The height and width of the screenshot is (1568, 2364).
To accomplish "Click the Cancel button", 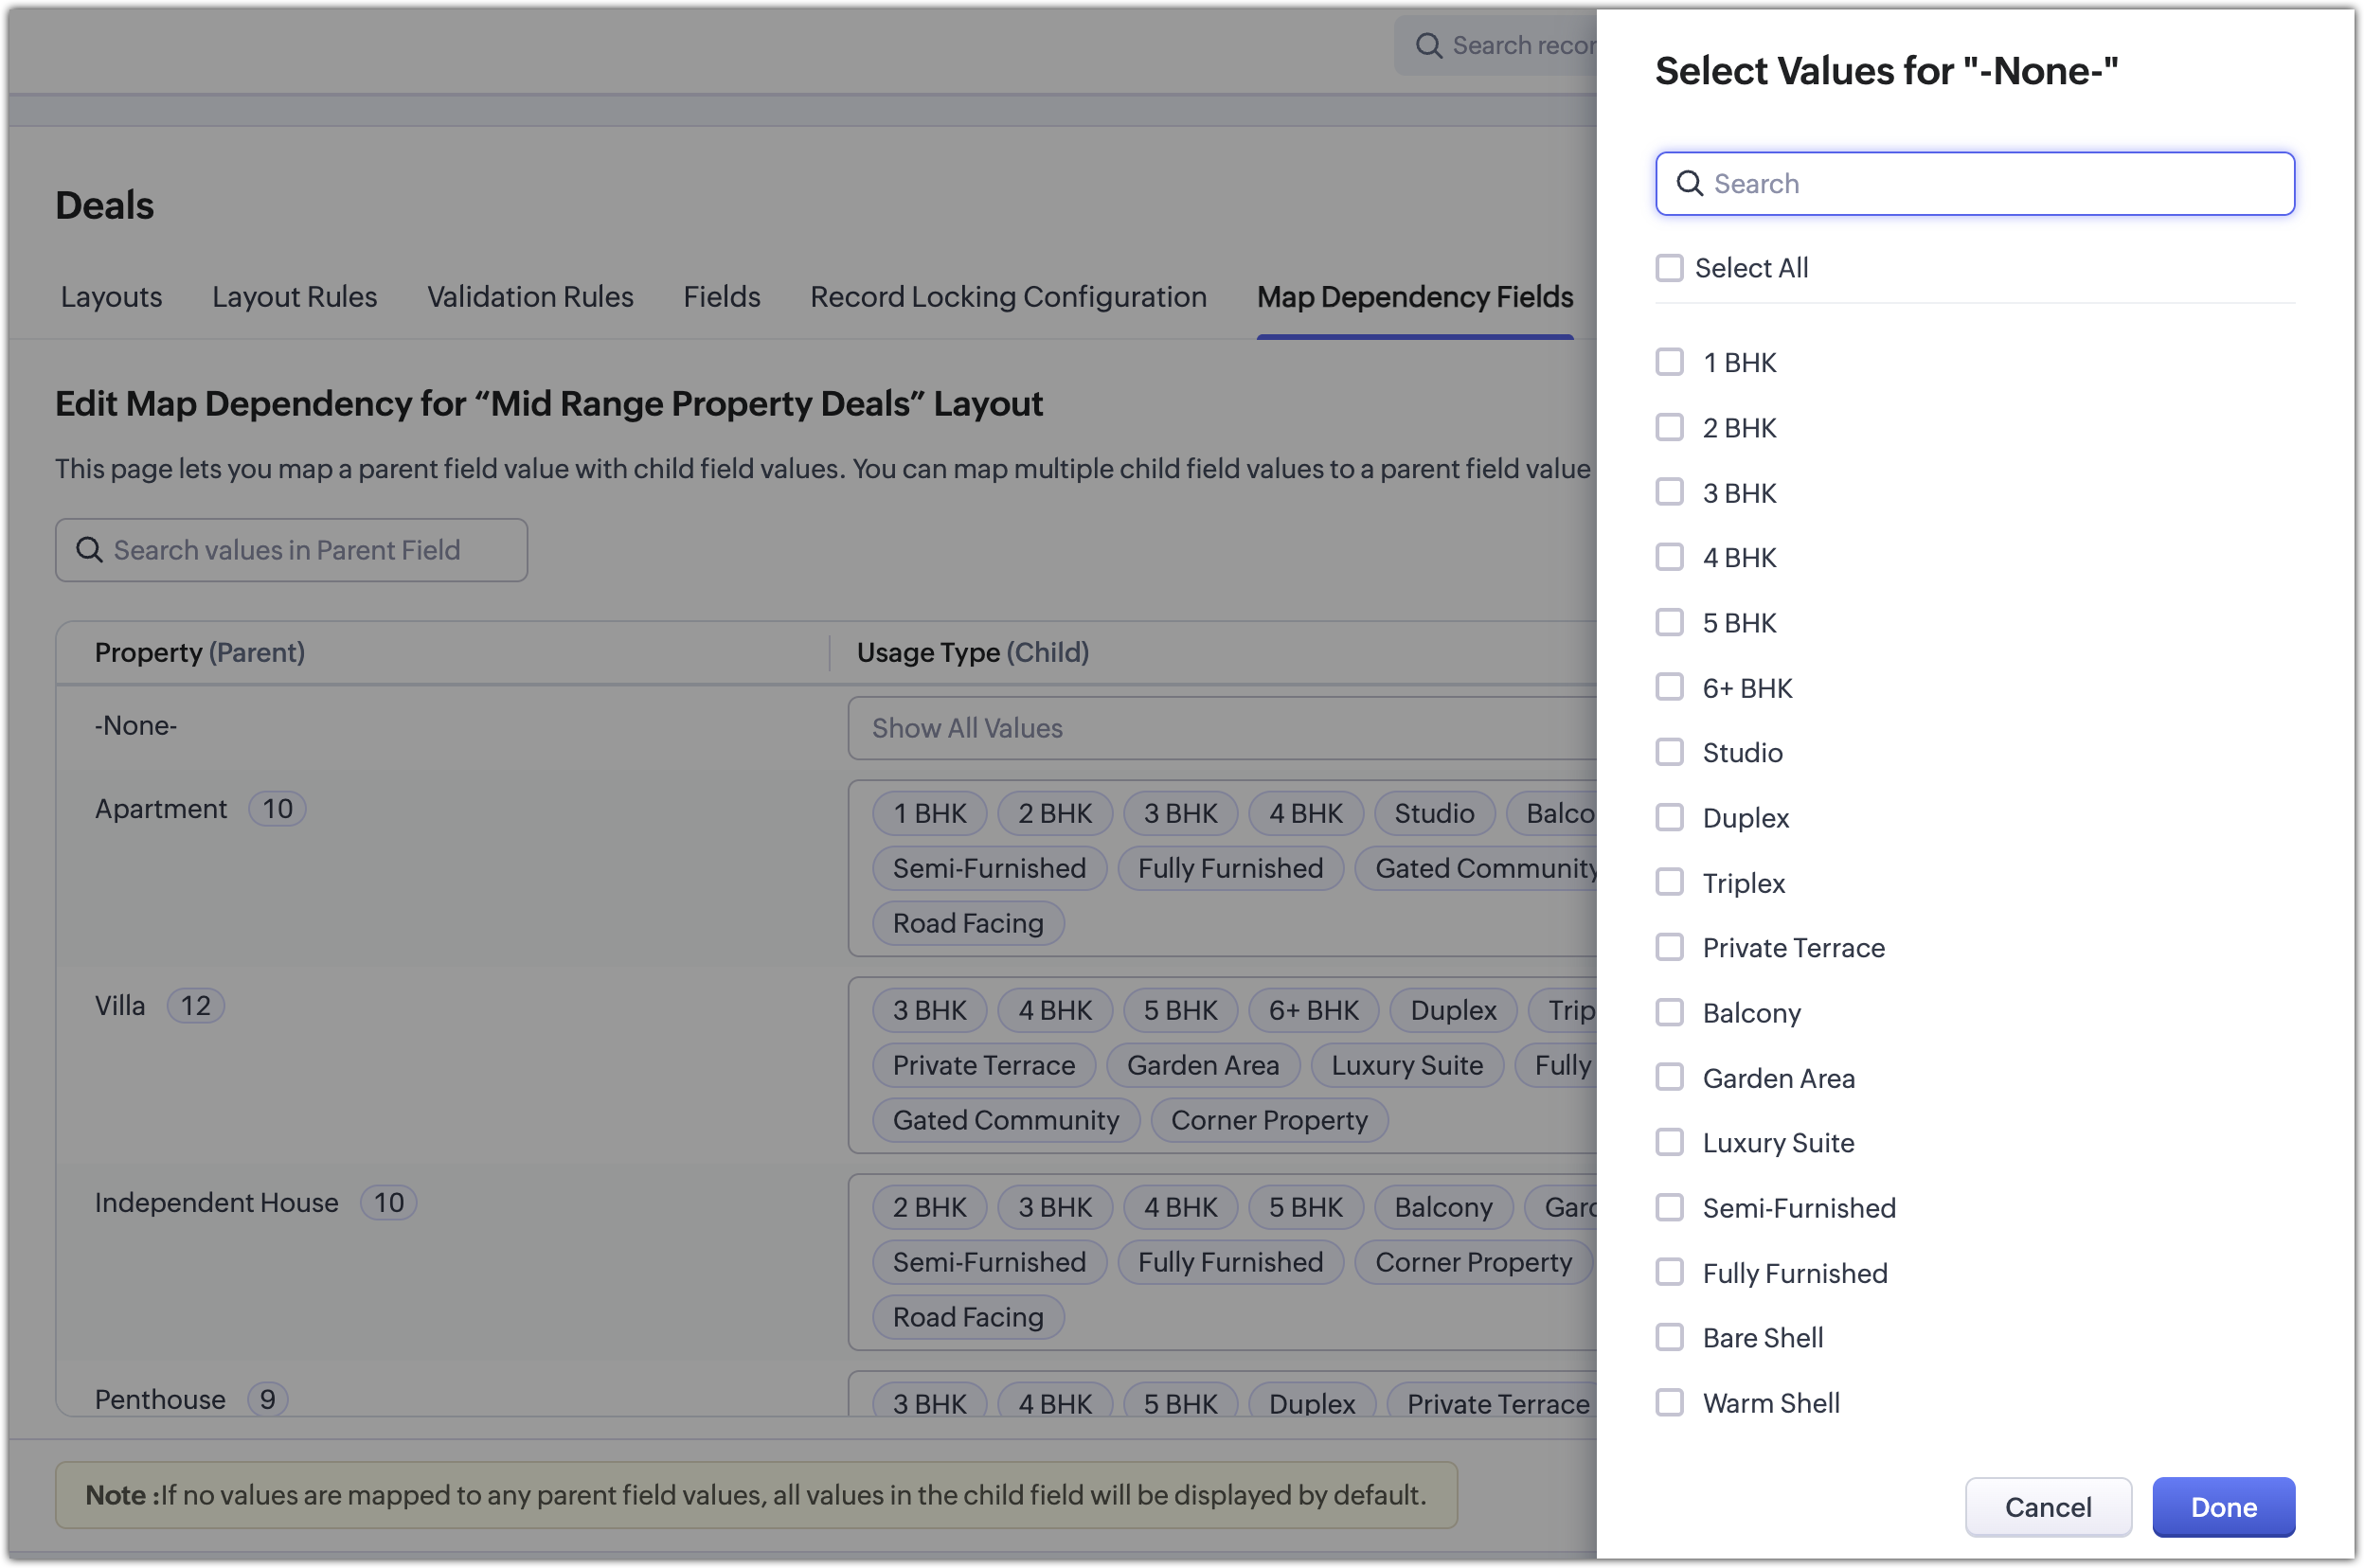I will (2047, 1506).
